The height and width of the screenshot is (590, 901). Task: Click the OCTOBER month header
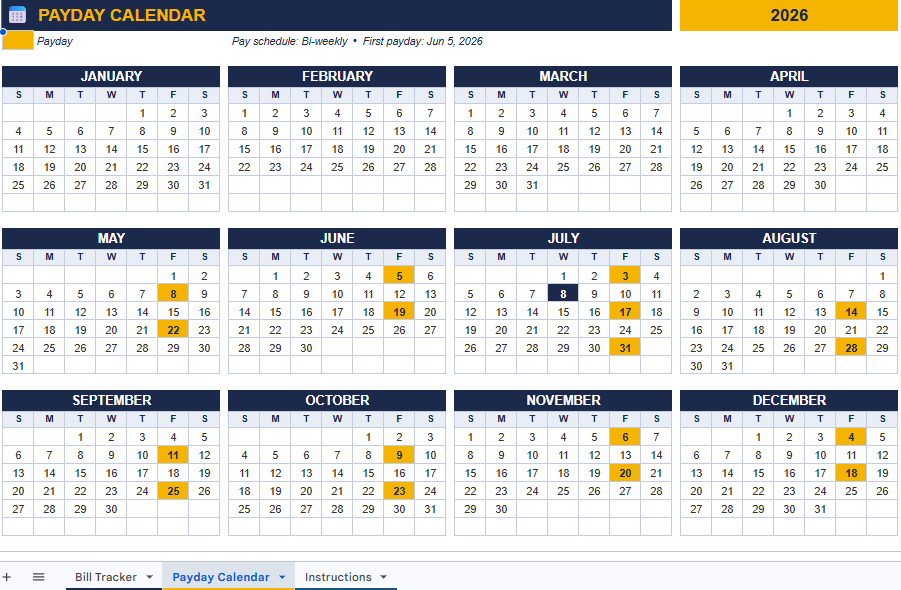coord(337,400)
